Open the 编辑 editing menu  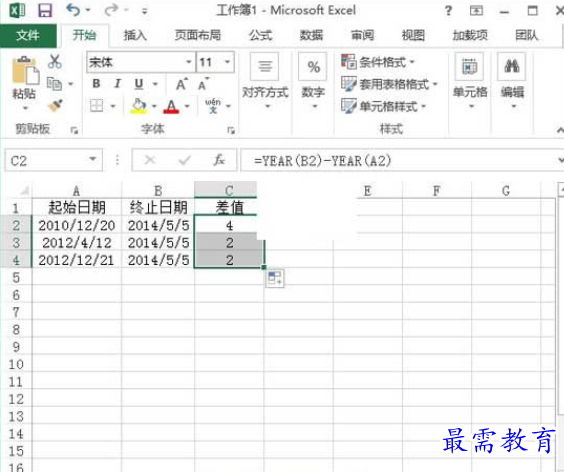(512, 82)
